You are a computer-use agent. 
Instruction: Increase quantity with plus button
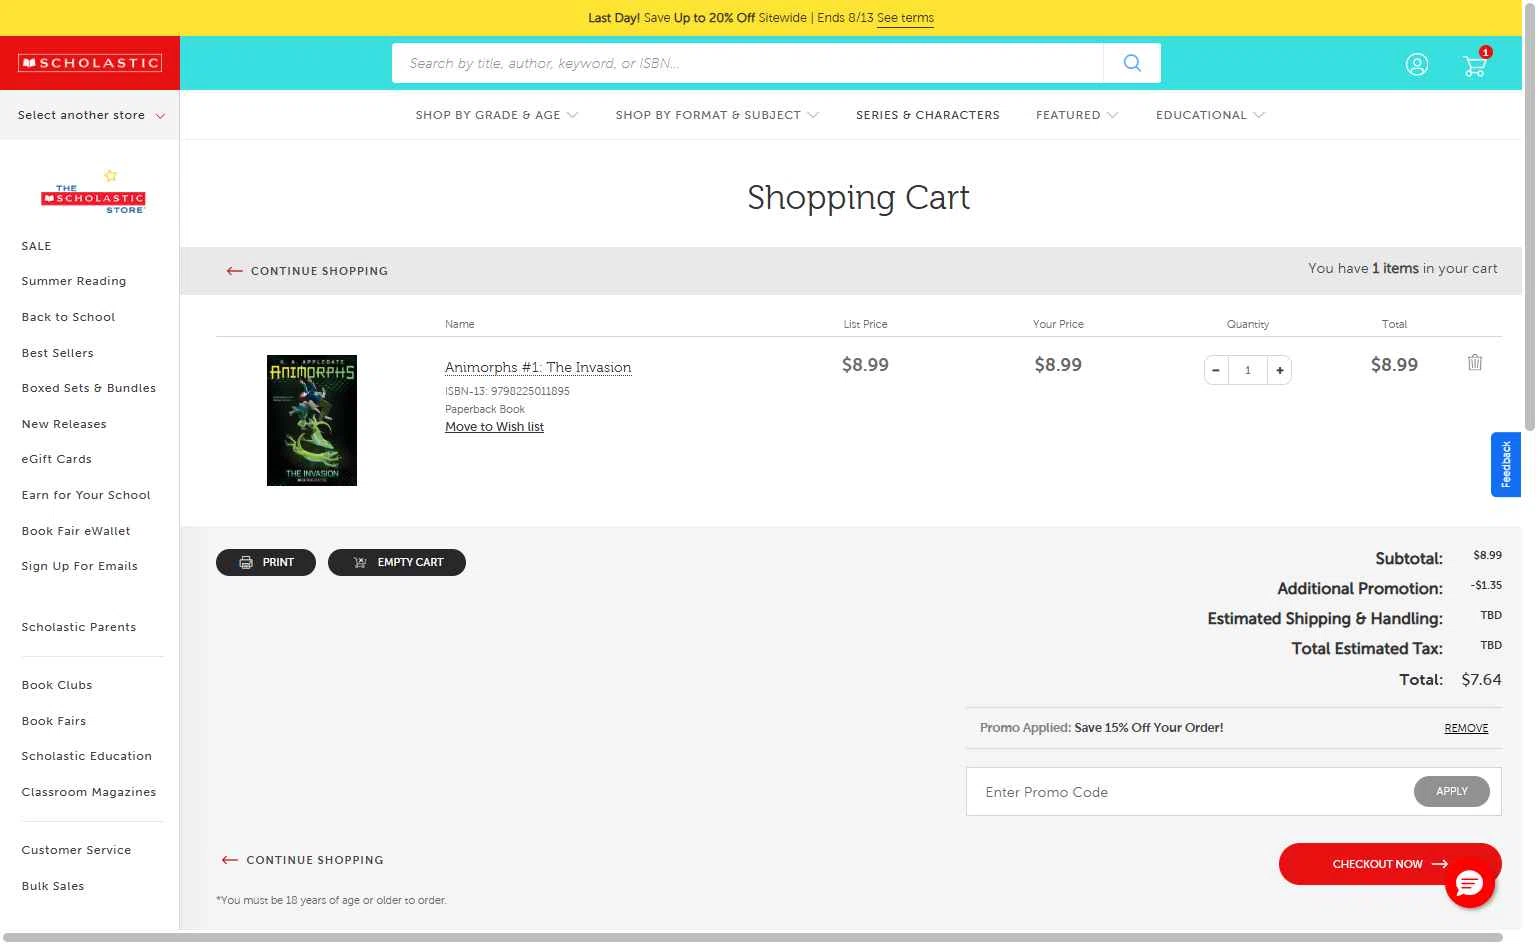1279,370
